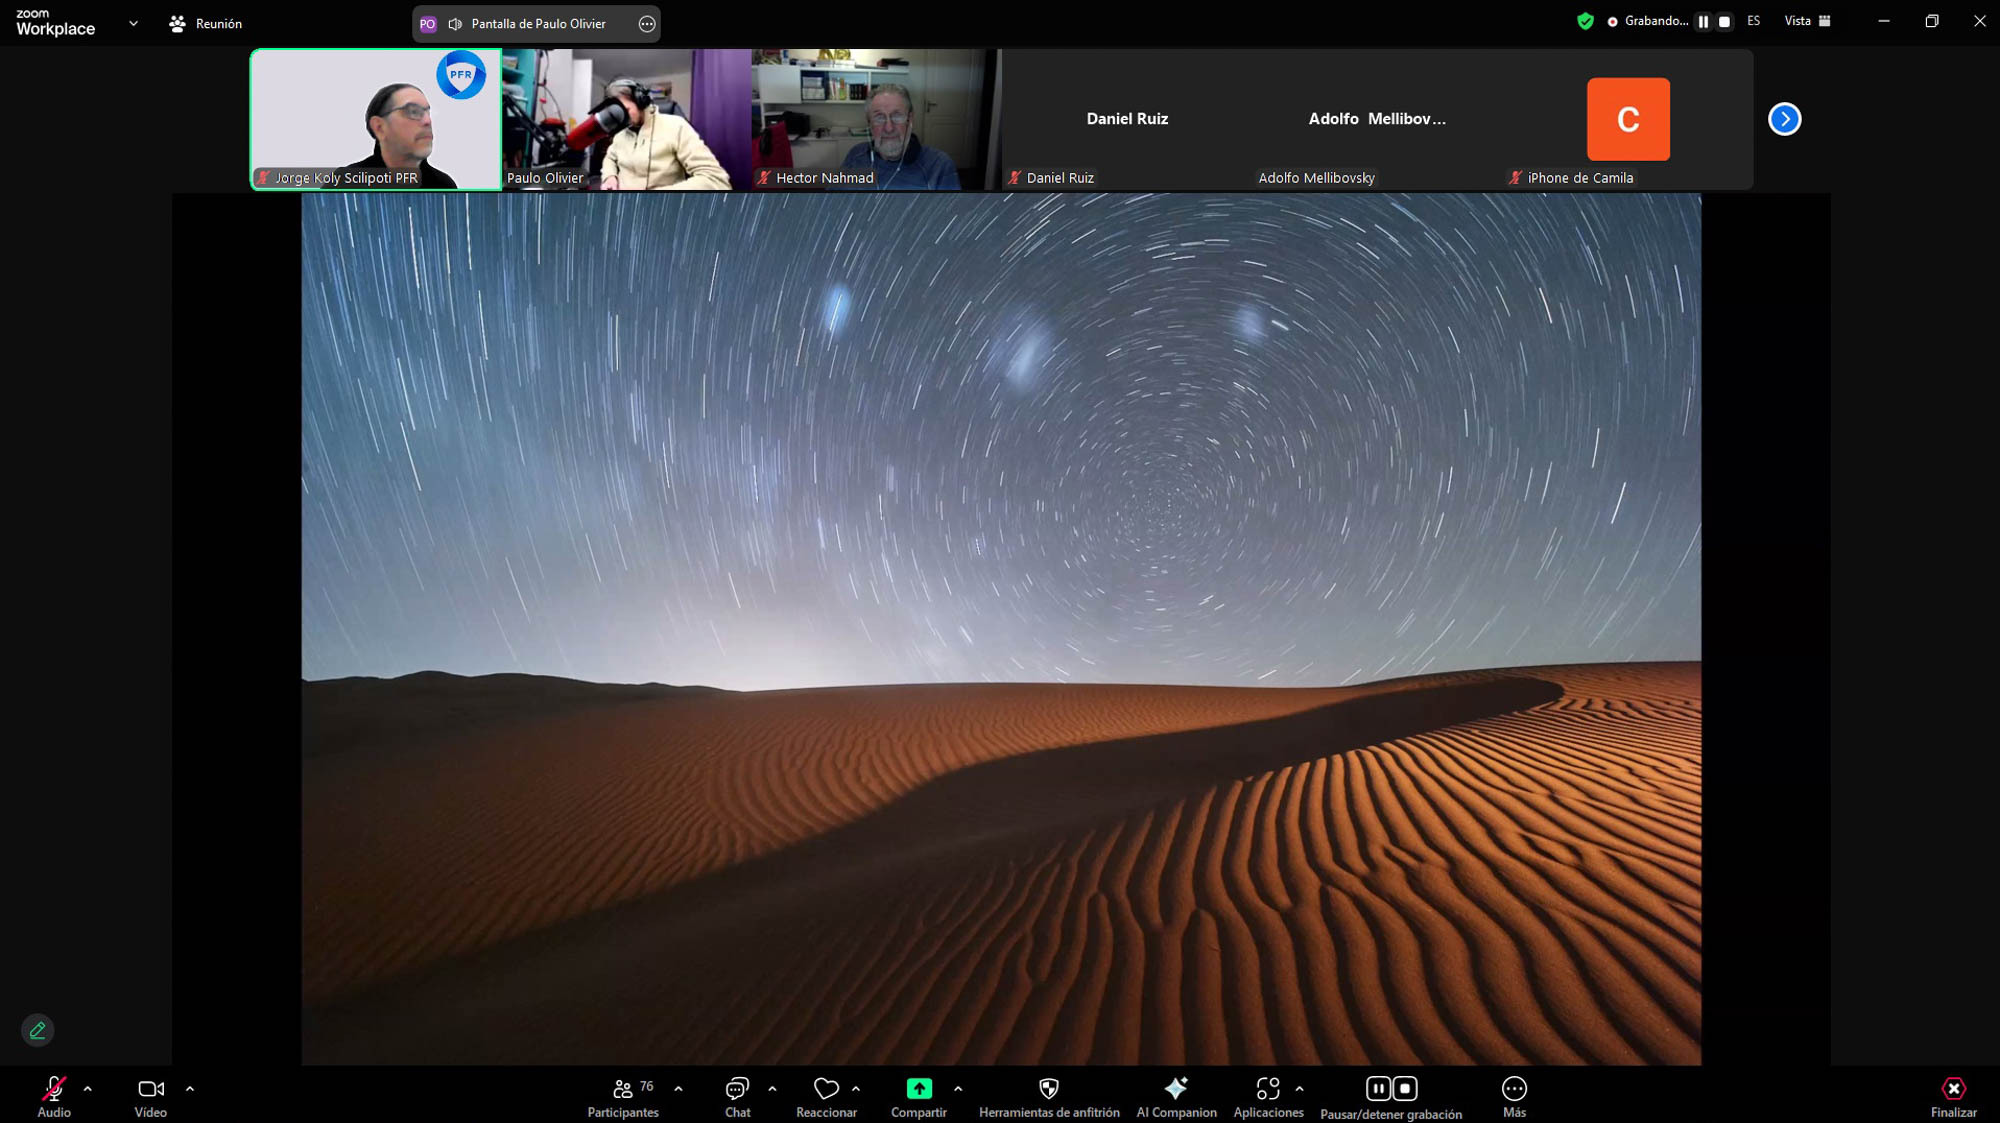Select Paulo Olivier video tile
The width and height of the screenshot is (2000, 1123).
626,119
